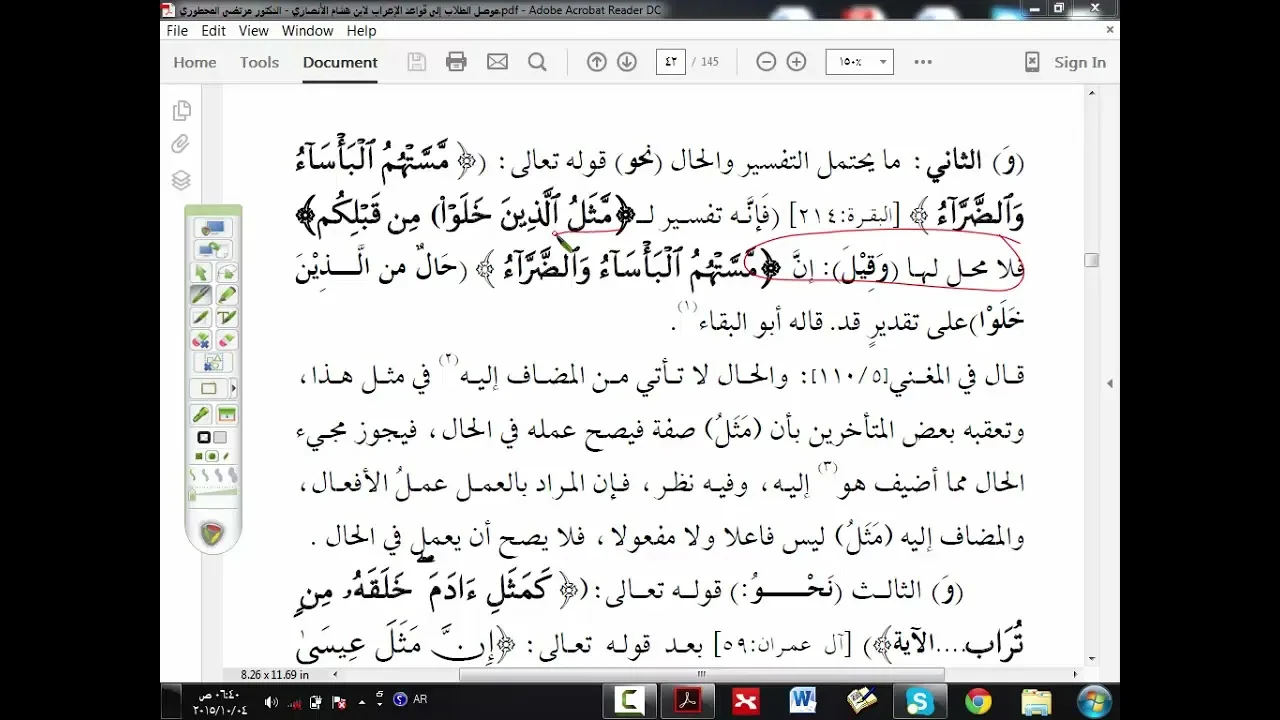This screenshot has height=720, width=1280.
Task: Open the Help menu
Action: point(361,31)
